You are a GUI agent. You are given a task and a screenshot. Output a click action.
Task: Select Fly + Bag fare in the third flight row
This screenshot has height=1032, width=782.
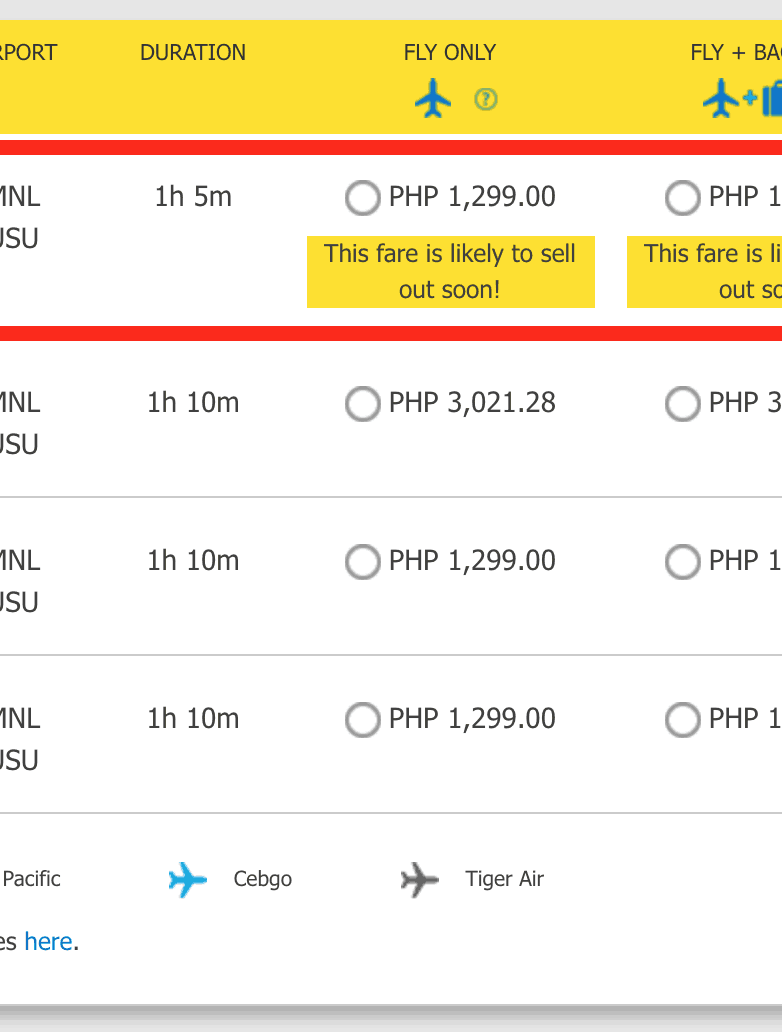tap(683, 562)
